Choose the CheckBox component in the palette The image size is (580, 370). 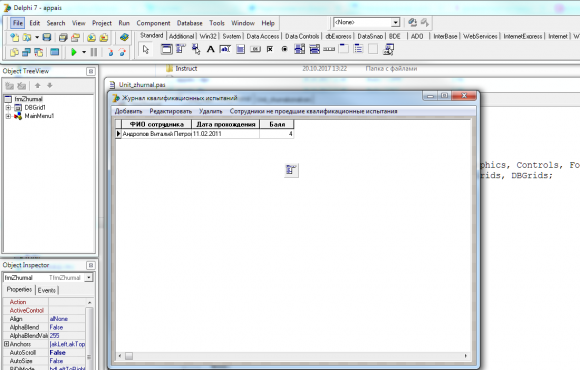click(x=270, y=49)
